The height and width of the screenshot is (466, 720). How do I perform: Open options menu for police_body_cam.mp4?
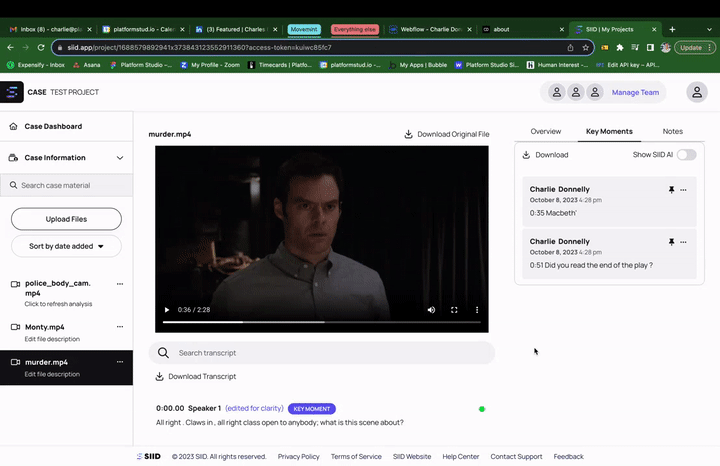coord(120,284)
